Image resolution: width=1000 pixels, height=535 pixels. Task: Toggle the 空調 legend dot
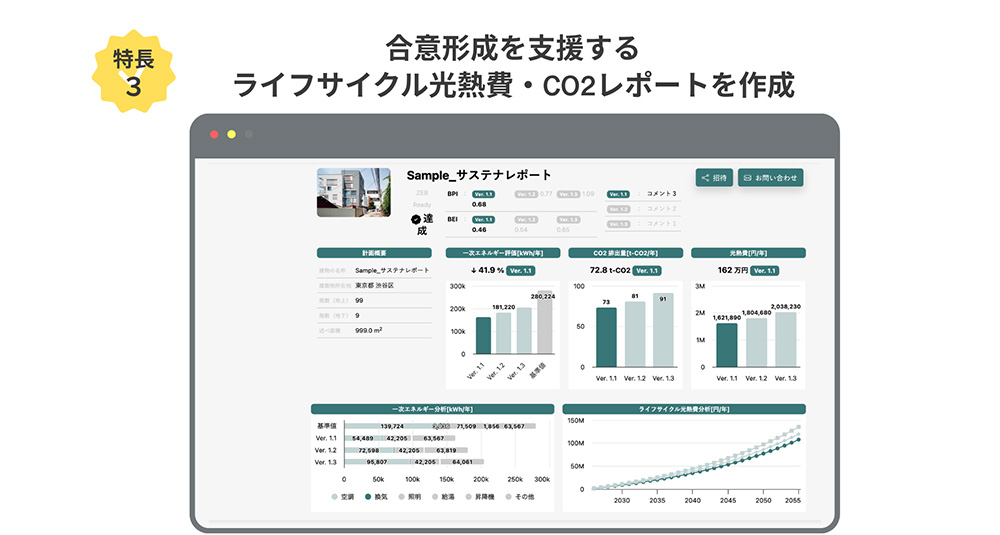coord(335,496)
